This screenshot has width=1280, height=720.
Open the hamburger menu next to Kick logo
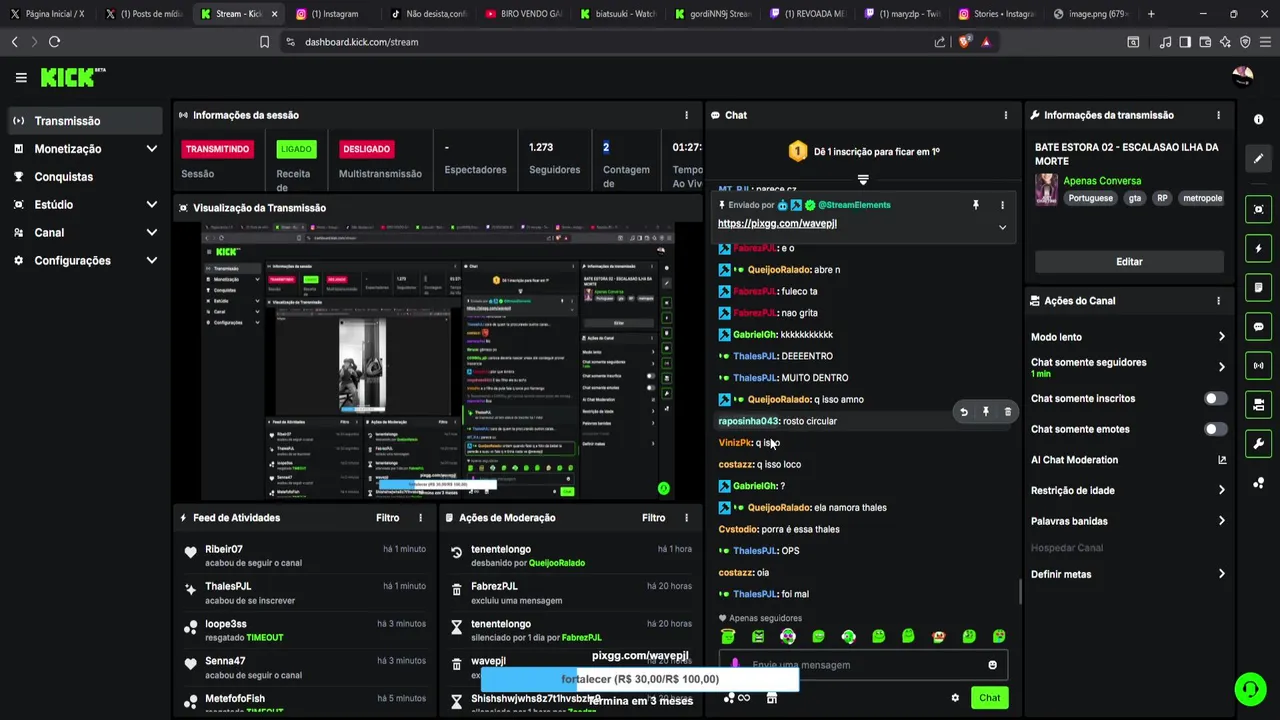click(21, 77)
